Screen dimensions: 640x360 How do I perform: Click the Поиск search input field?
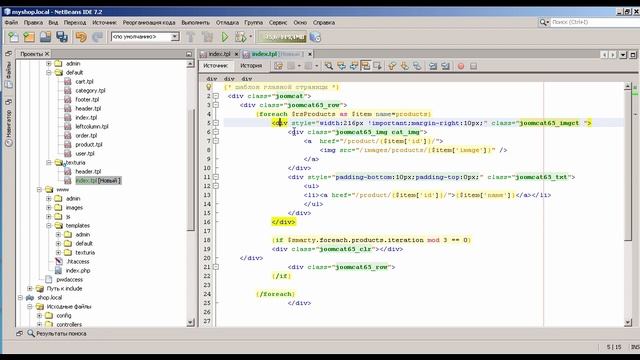596,22
